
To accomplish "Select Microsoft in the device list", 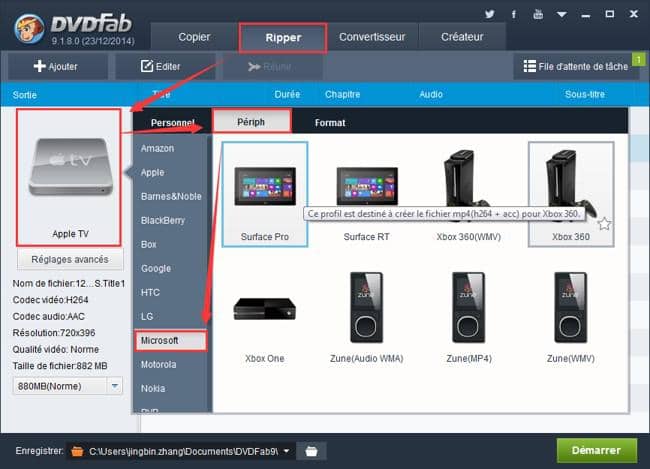I will point(171,340).
